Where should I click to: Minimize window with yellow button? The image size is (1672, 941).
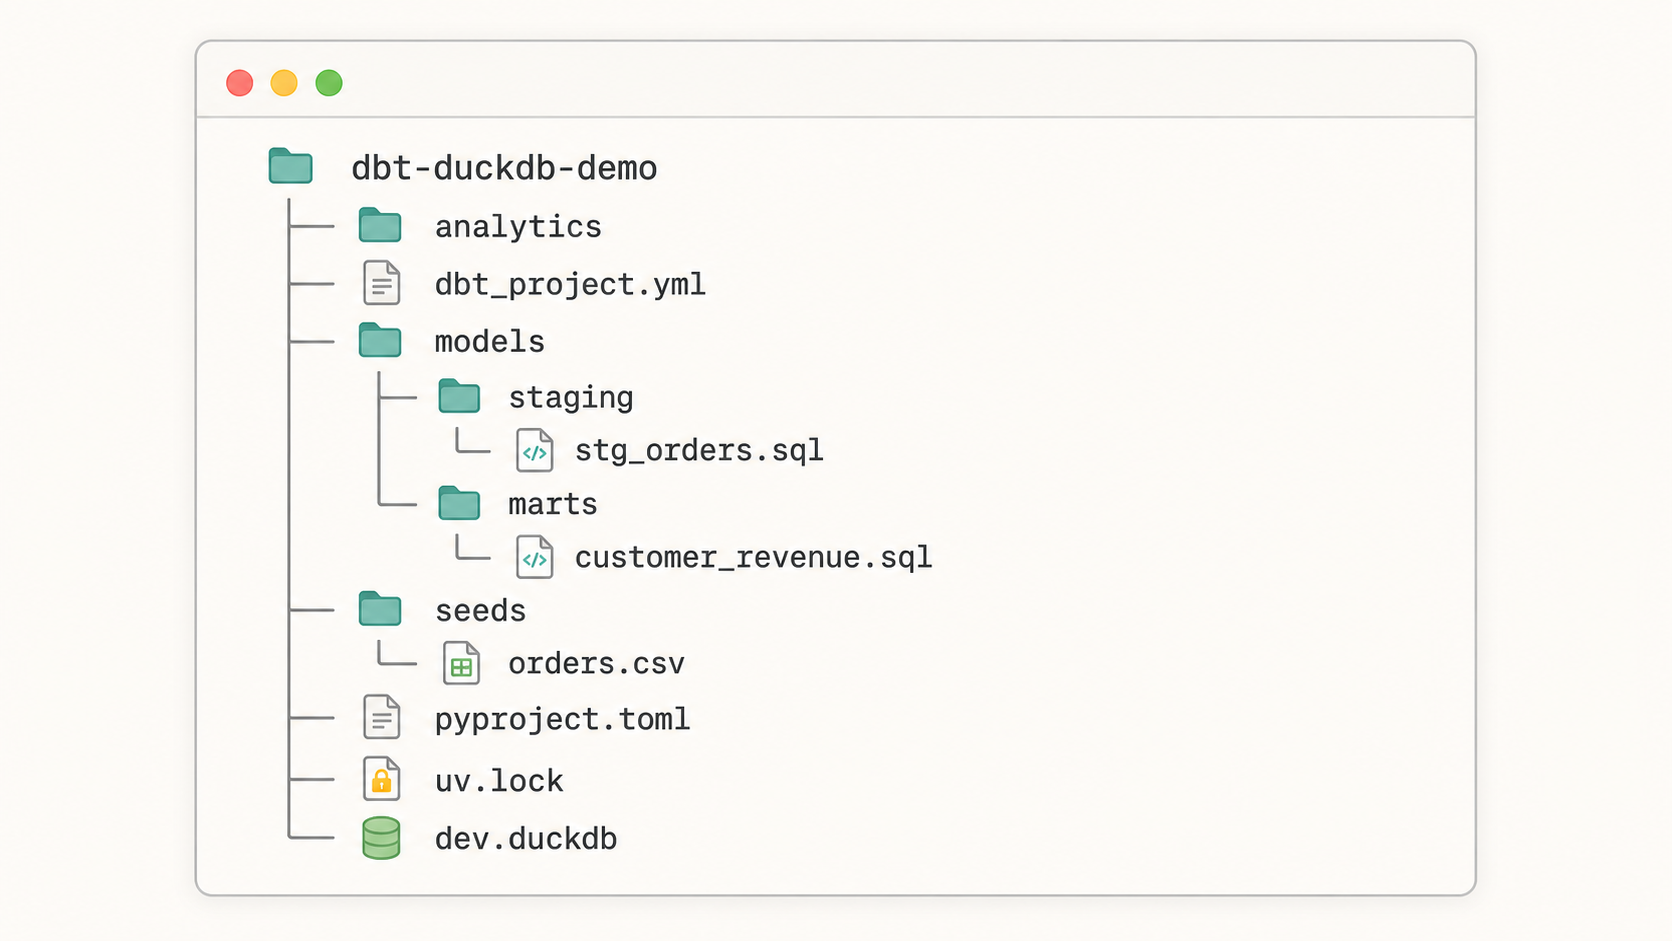pos(284,83)
